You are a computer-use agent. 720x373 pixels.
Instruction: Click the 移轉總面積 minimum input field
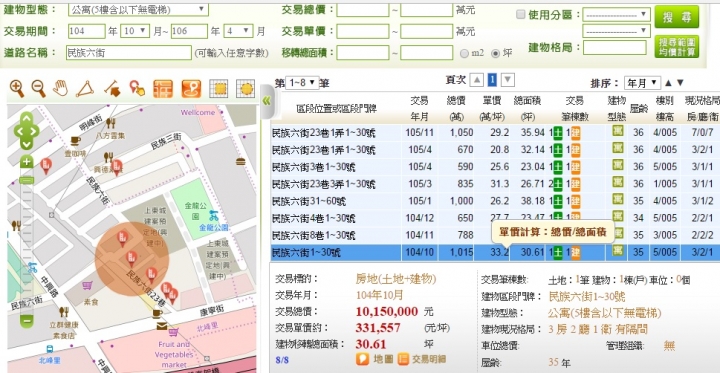click(x=363, y=53)
